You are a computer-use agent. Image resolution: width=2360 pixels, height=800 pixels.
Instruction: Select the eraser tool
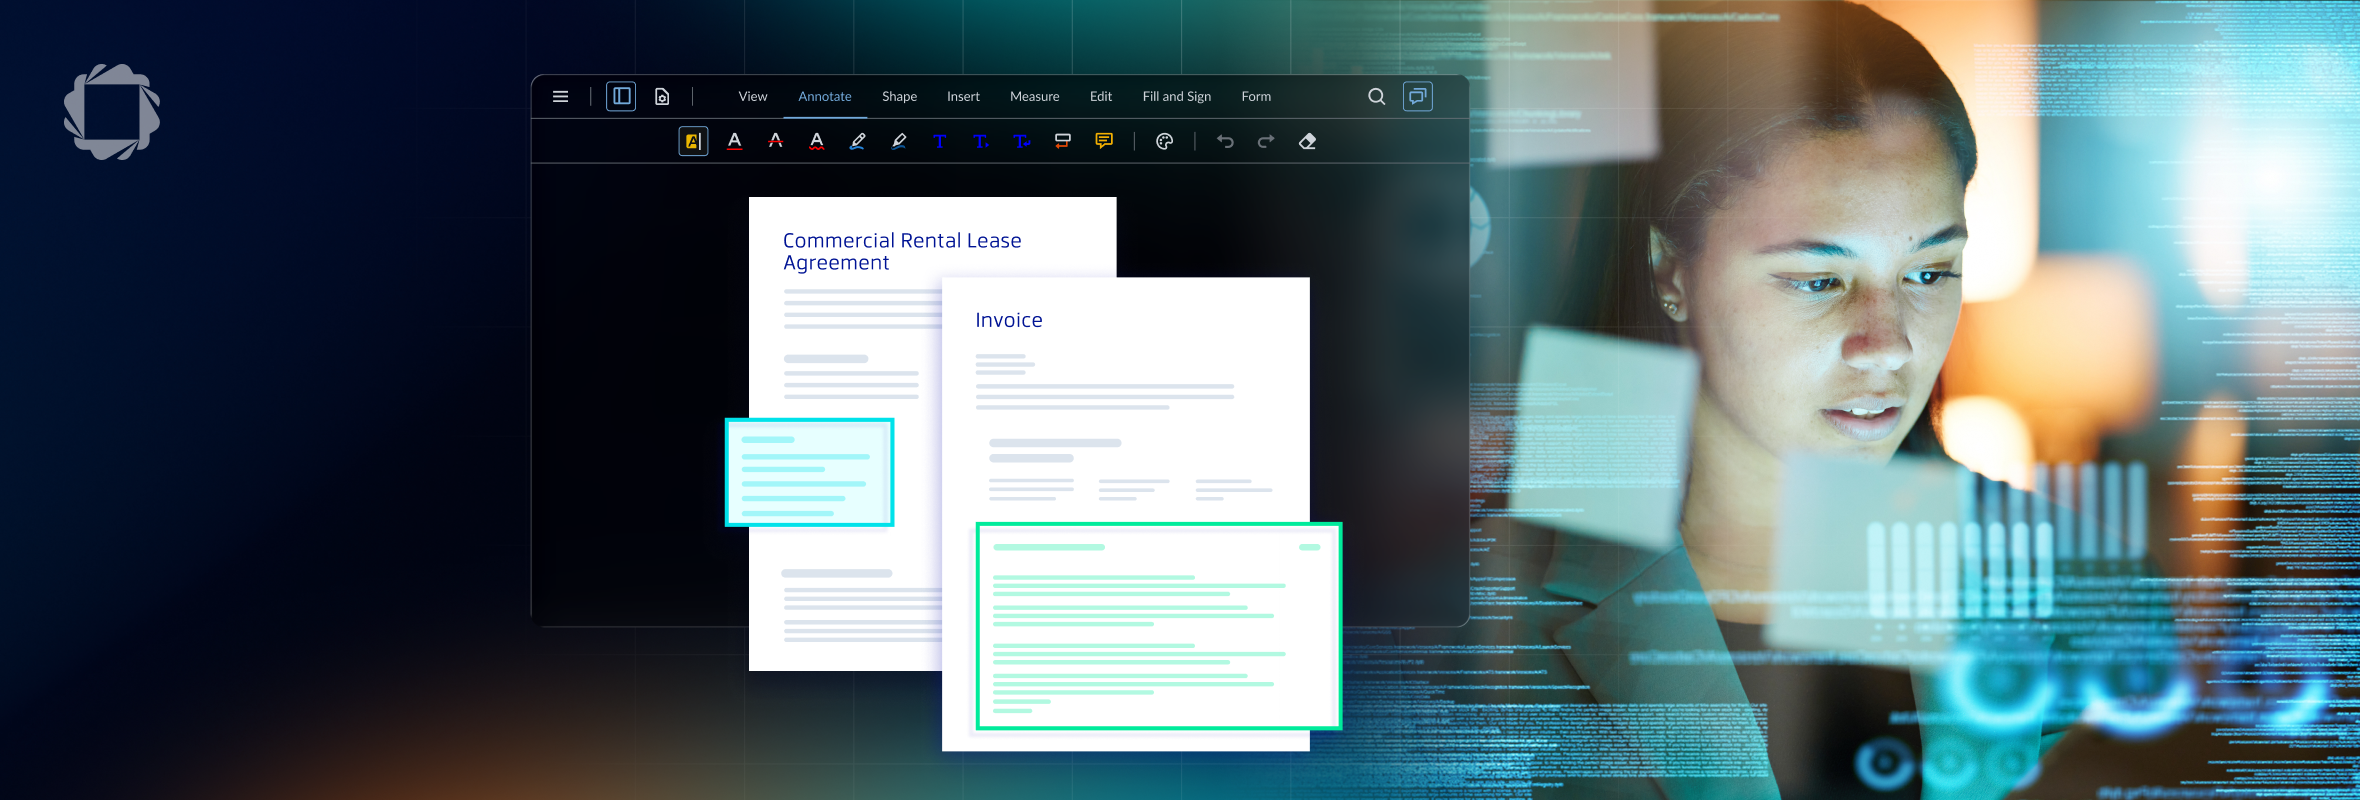click(1307, 142)
